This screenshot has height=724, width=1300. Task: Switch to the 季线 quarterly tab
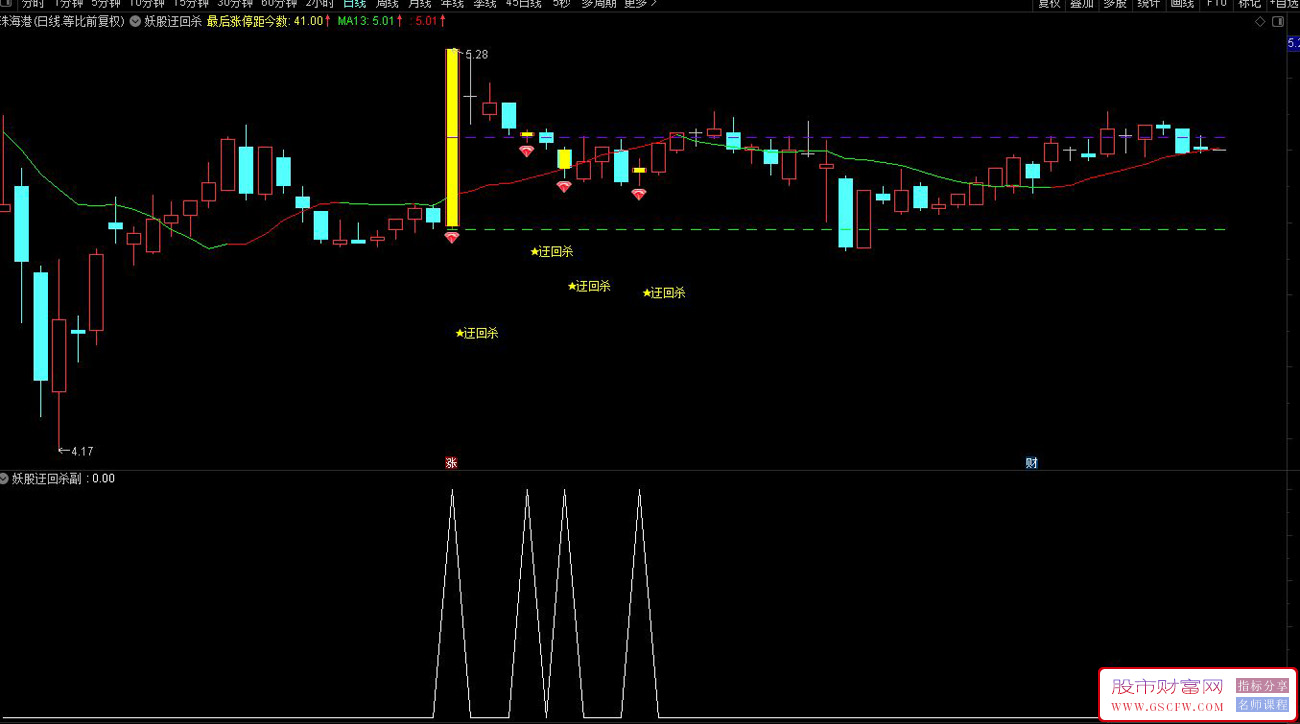click(x=485, y=3)
